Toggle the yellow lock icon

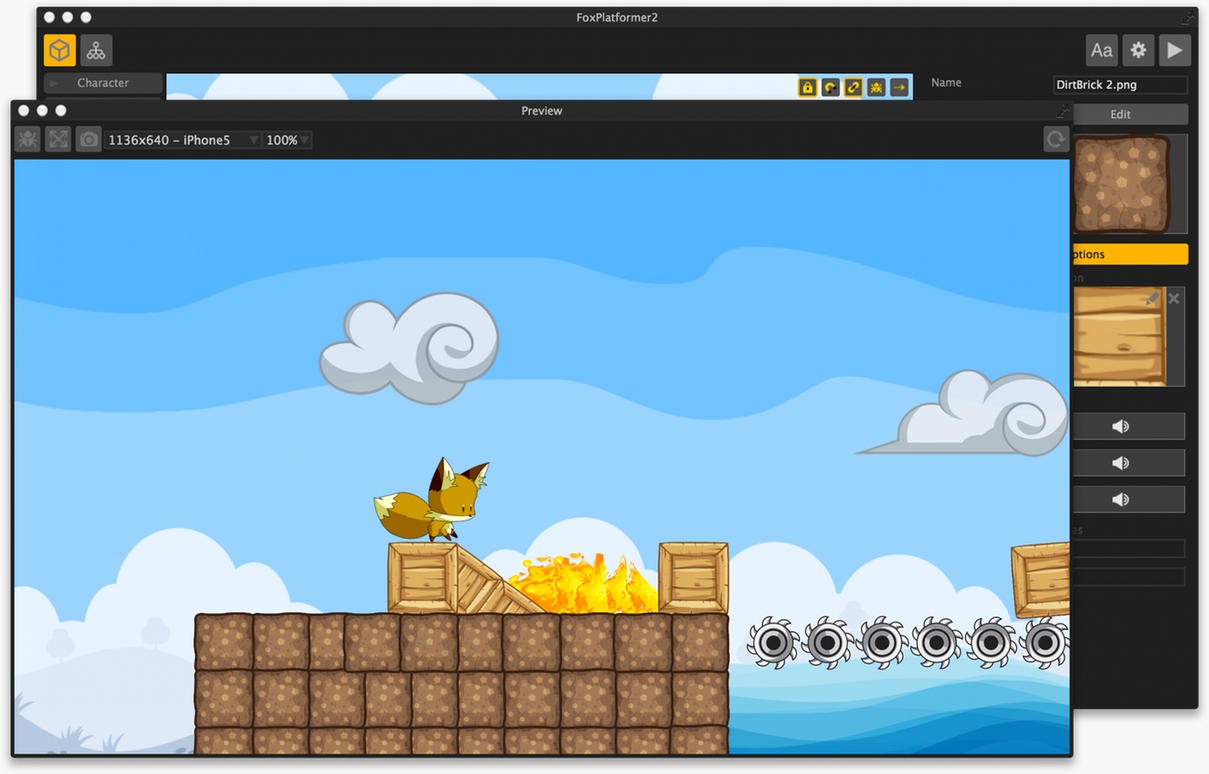pyautogui.click(x=807, y=87)
